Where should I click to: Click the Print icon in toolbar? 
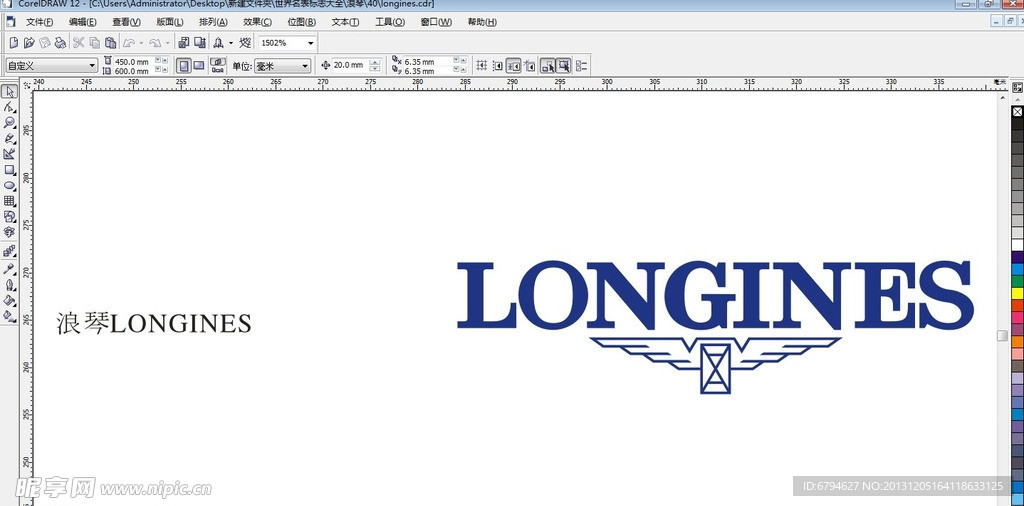pos(60,43)
